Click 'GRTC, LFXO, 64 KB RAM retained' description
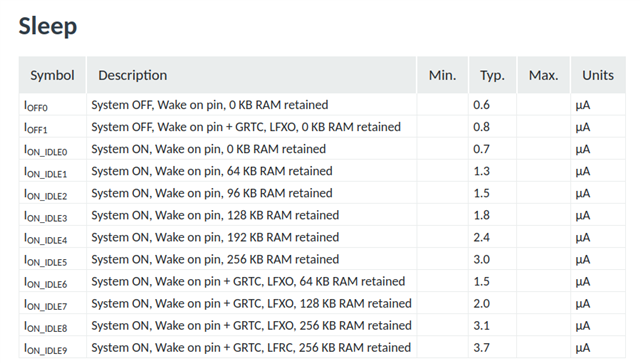 (248, 281)
